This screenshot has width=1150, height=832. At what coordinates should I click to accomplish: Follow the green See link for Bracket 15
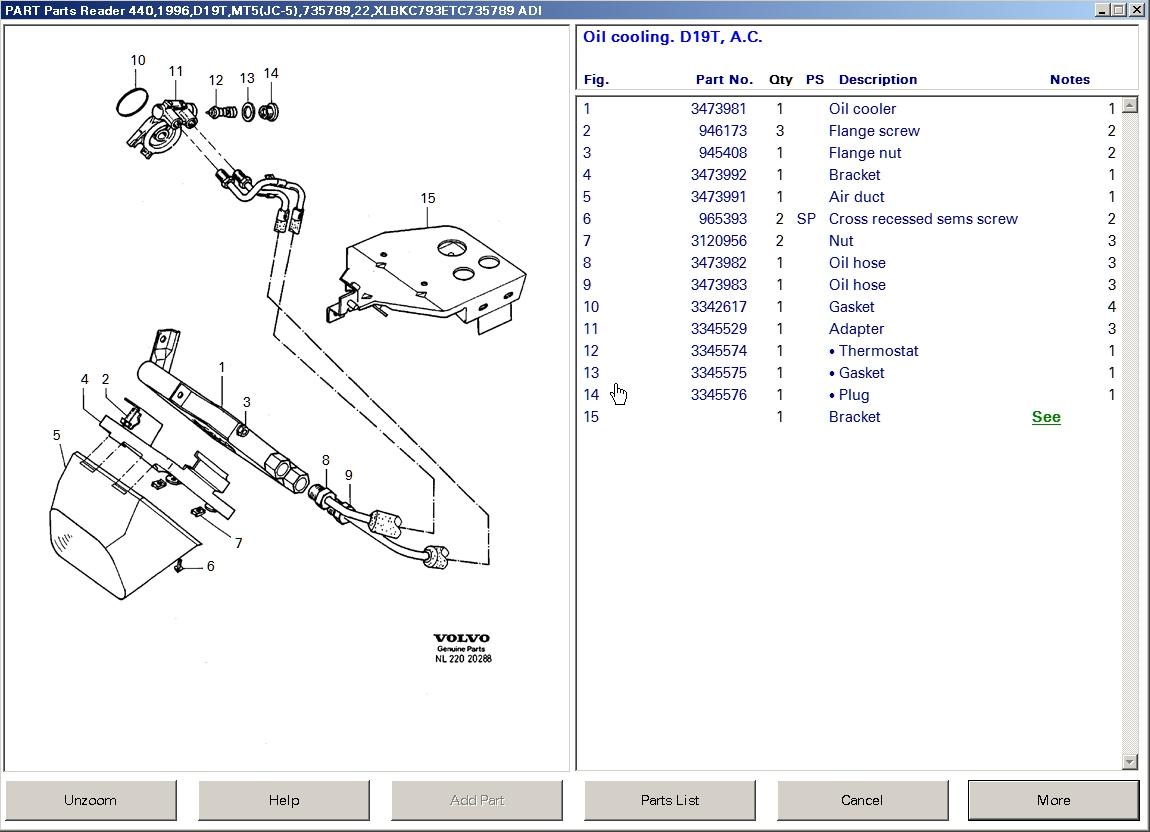(x=1046, y=417)
